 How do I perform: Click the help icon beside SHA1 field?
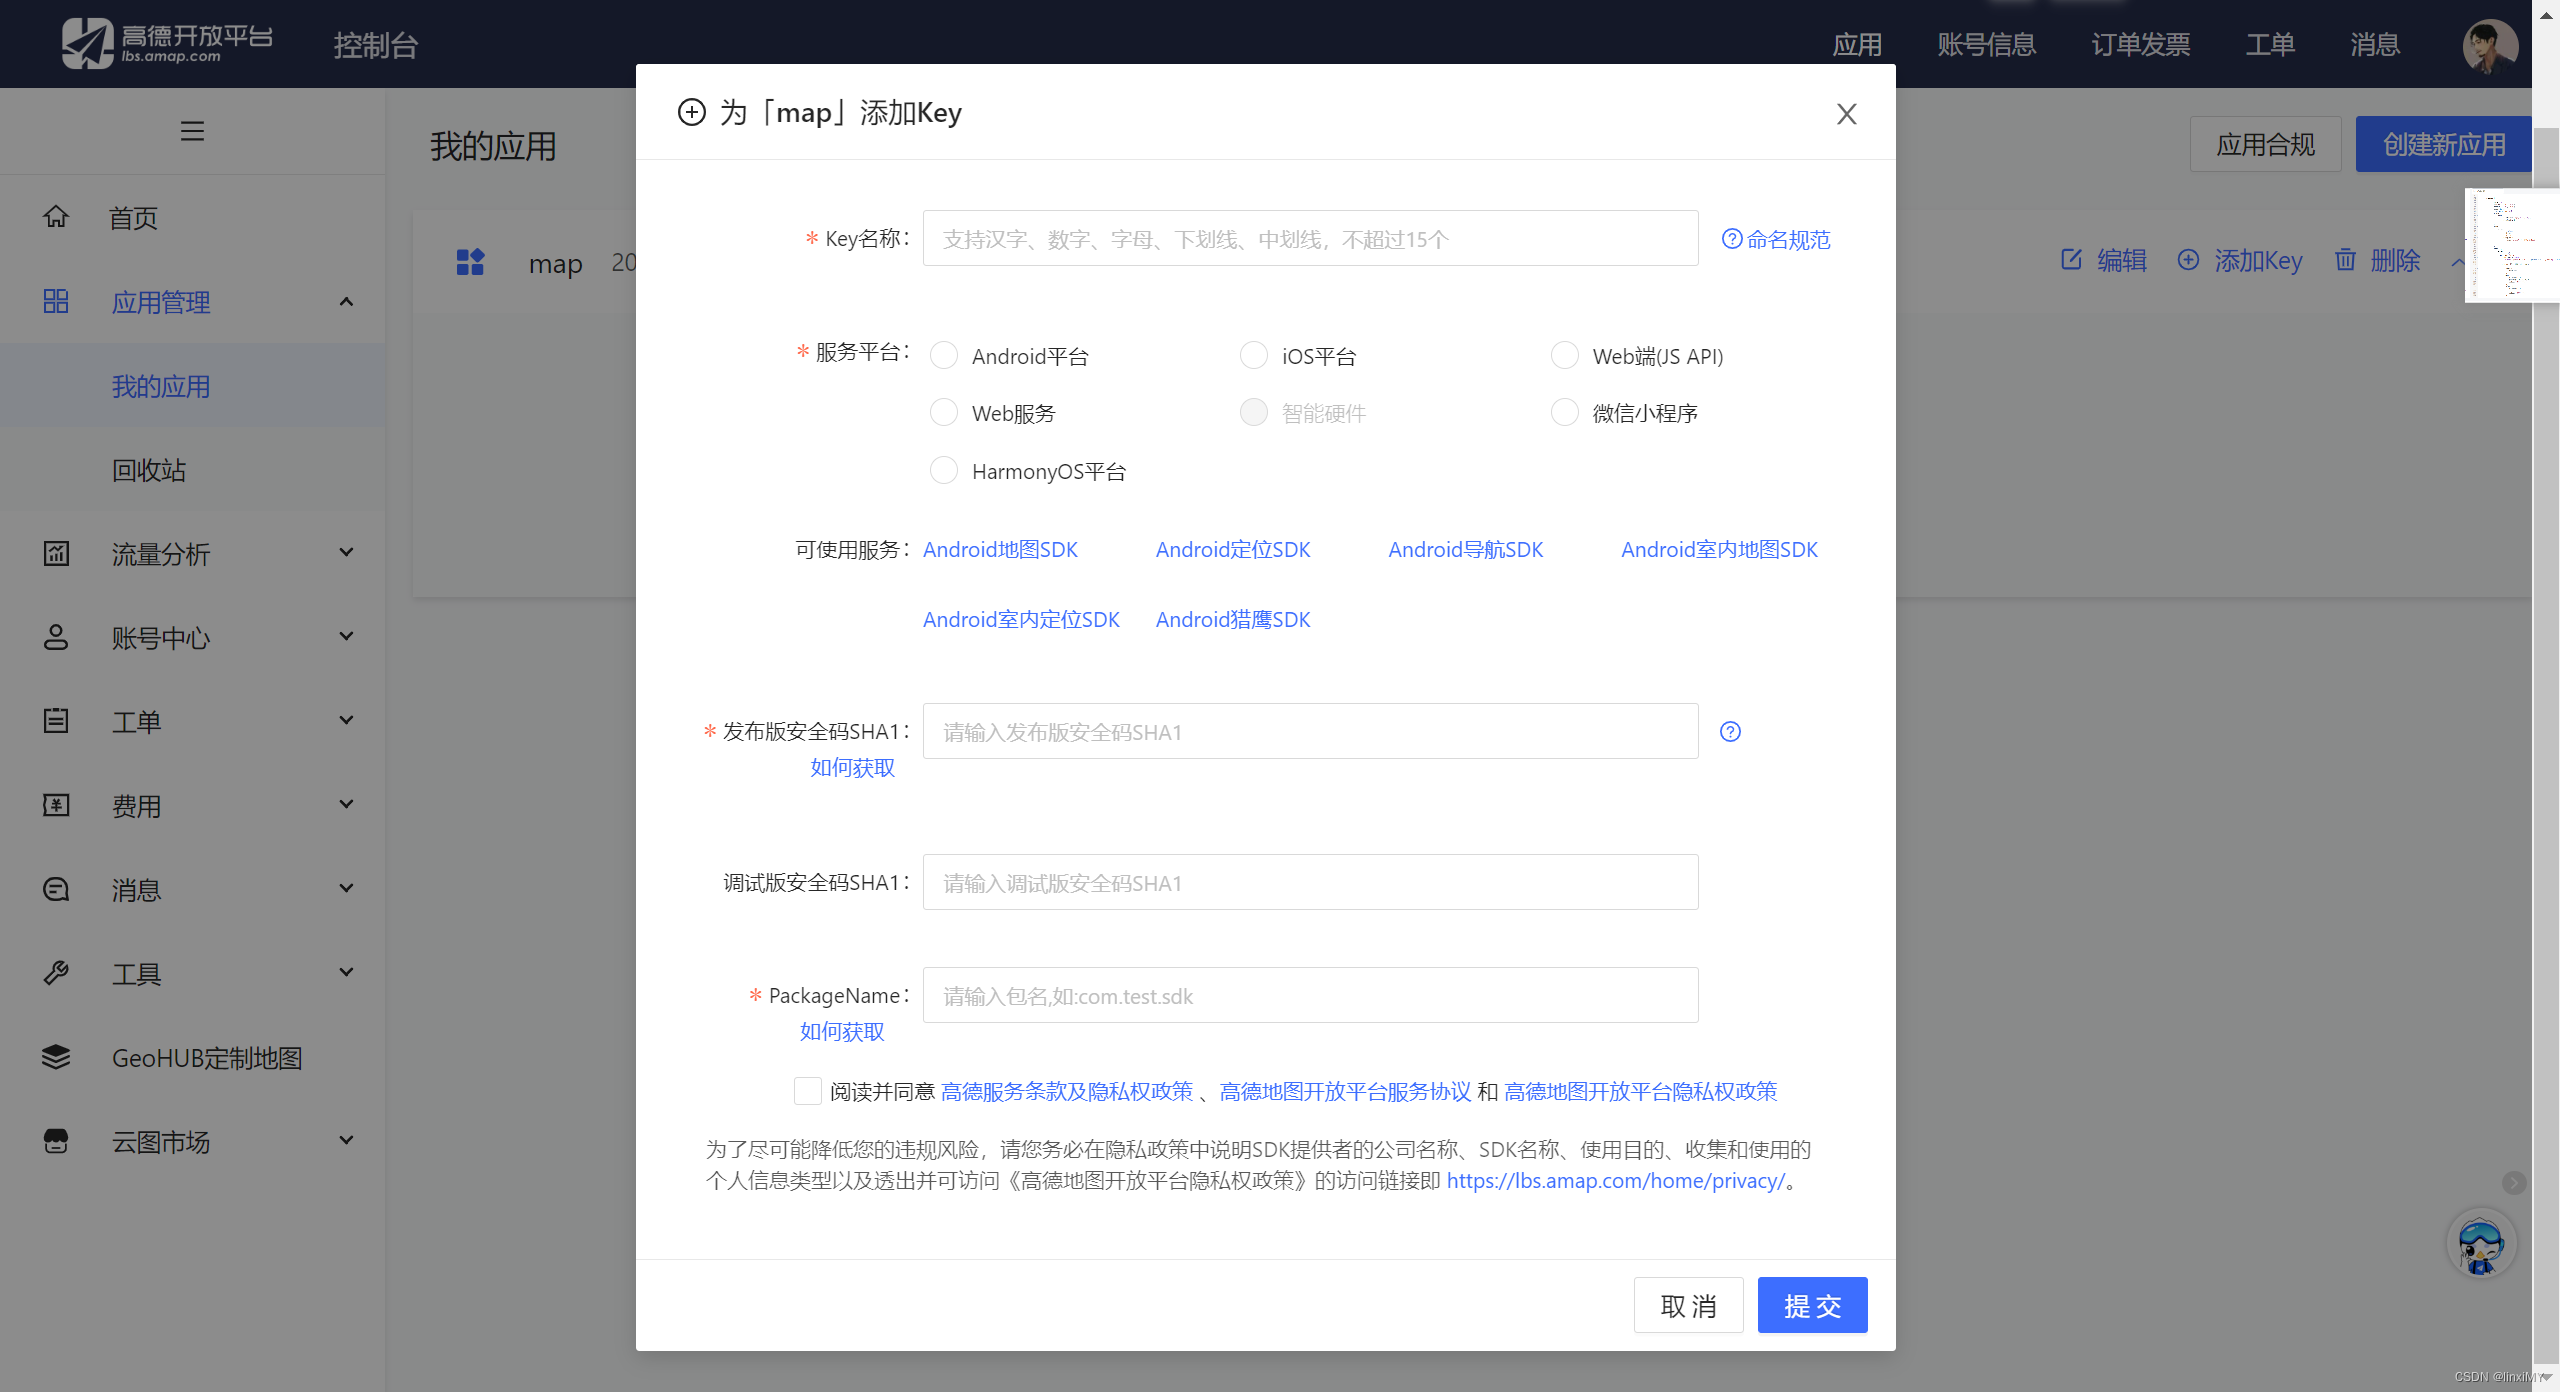(1730, 732)
